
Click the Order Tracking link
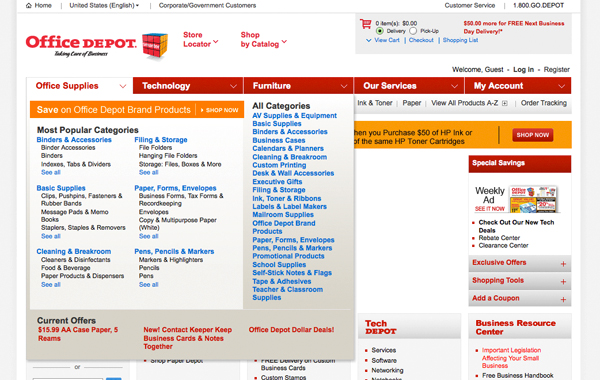[x=543, y=103]
